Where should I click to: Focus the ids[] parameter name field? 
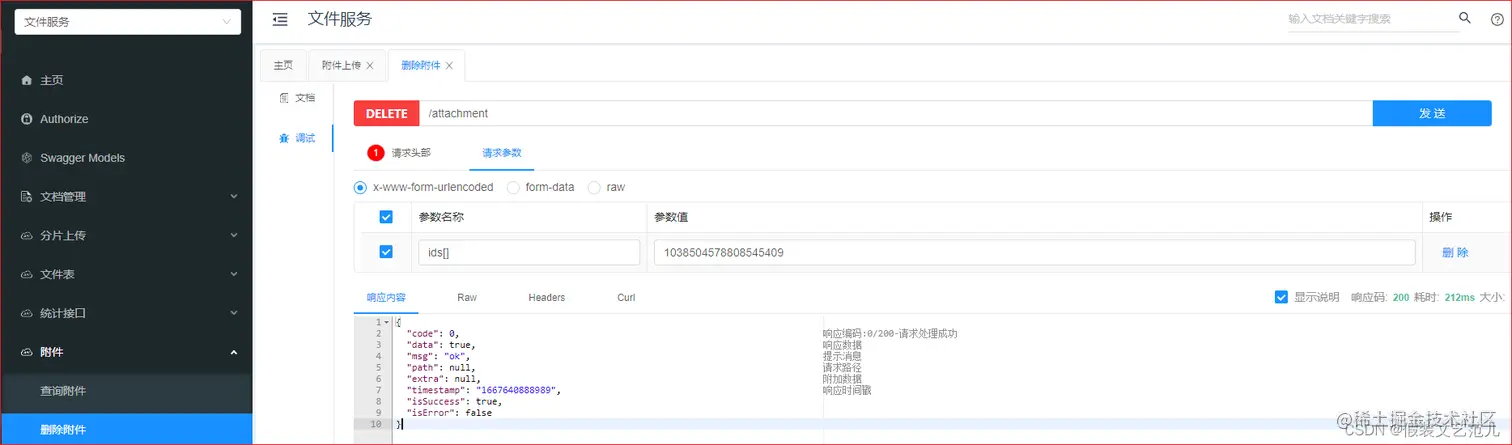pyautogui.click(x=529, y=253)
